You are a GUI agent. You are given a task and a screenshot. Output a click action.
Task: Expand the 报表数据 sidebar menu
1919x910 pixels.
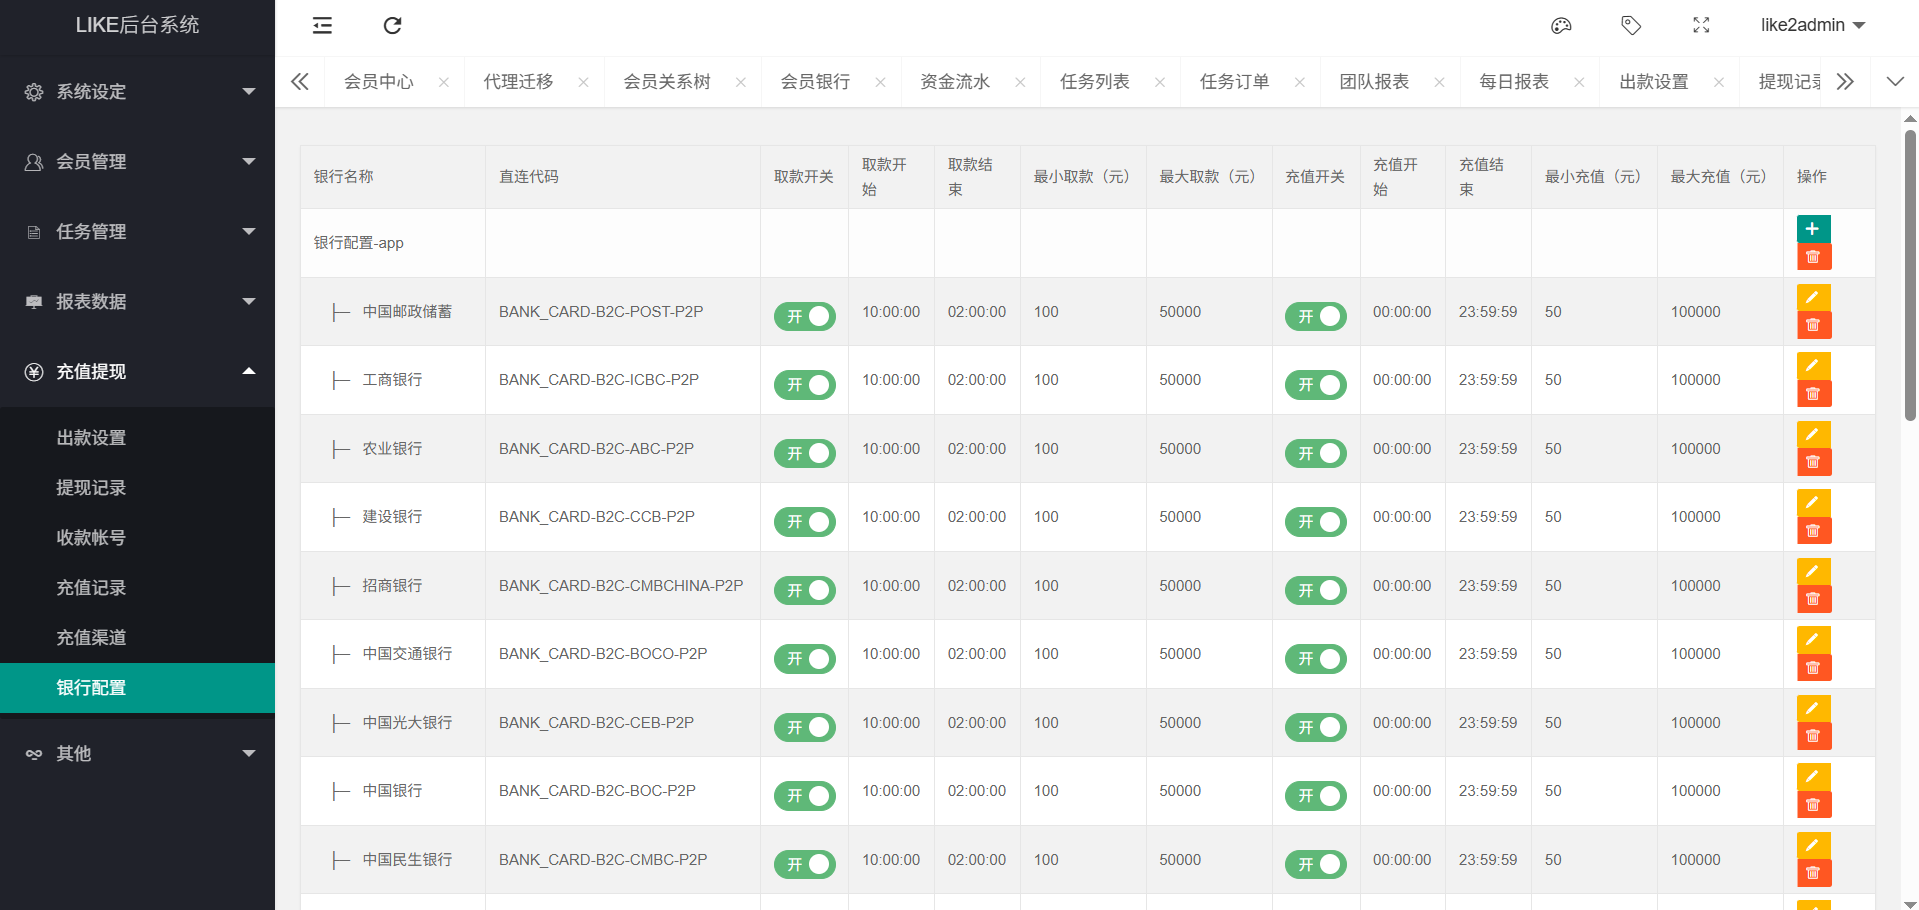[x=137, y=302]
